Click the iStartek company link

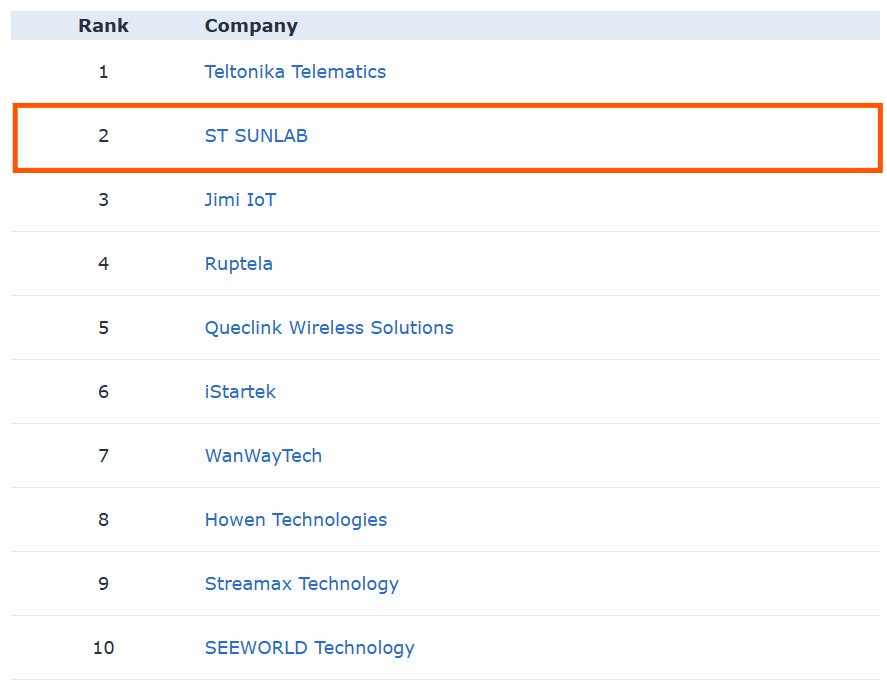click(x=240, y=392)
